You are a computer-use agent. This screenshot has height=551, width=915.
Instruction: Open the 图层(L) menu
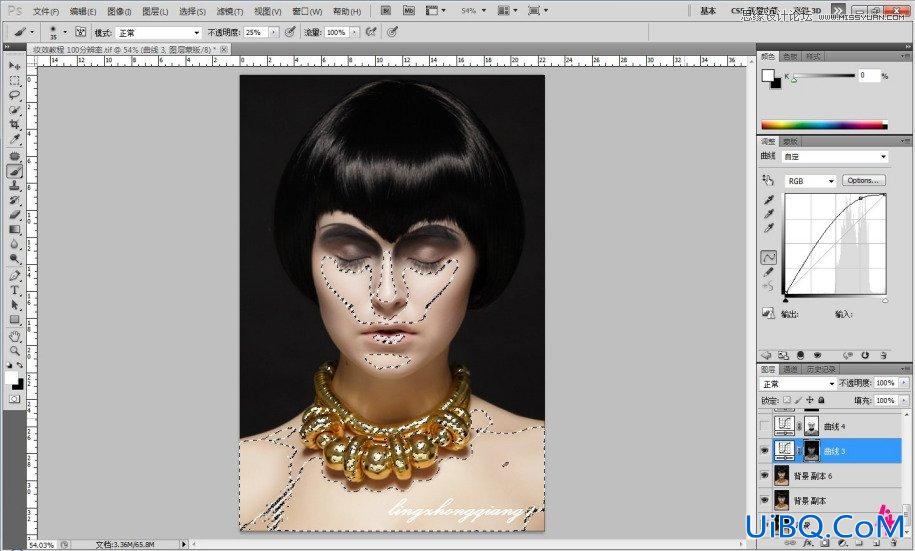tap(155, 11)
